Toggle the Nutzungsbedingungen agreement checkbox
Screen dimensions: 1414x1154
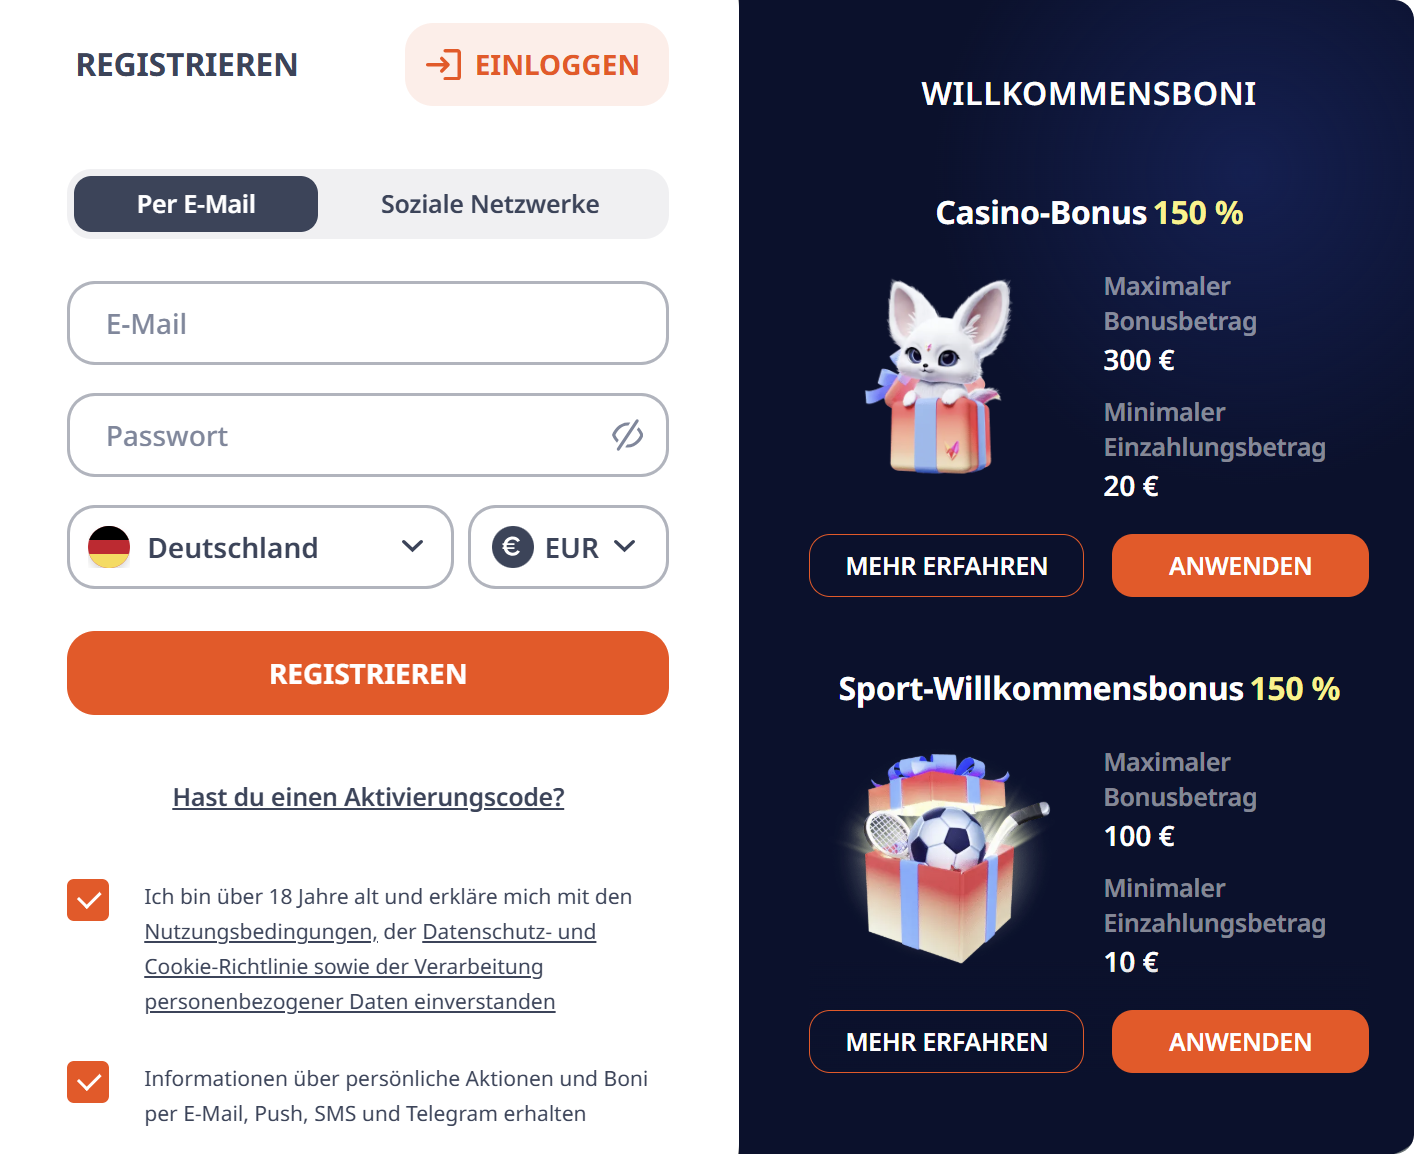click(x=88, y=900)
